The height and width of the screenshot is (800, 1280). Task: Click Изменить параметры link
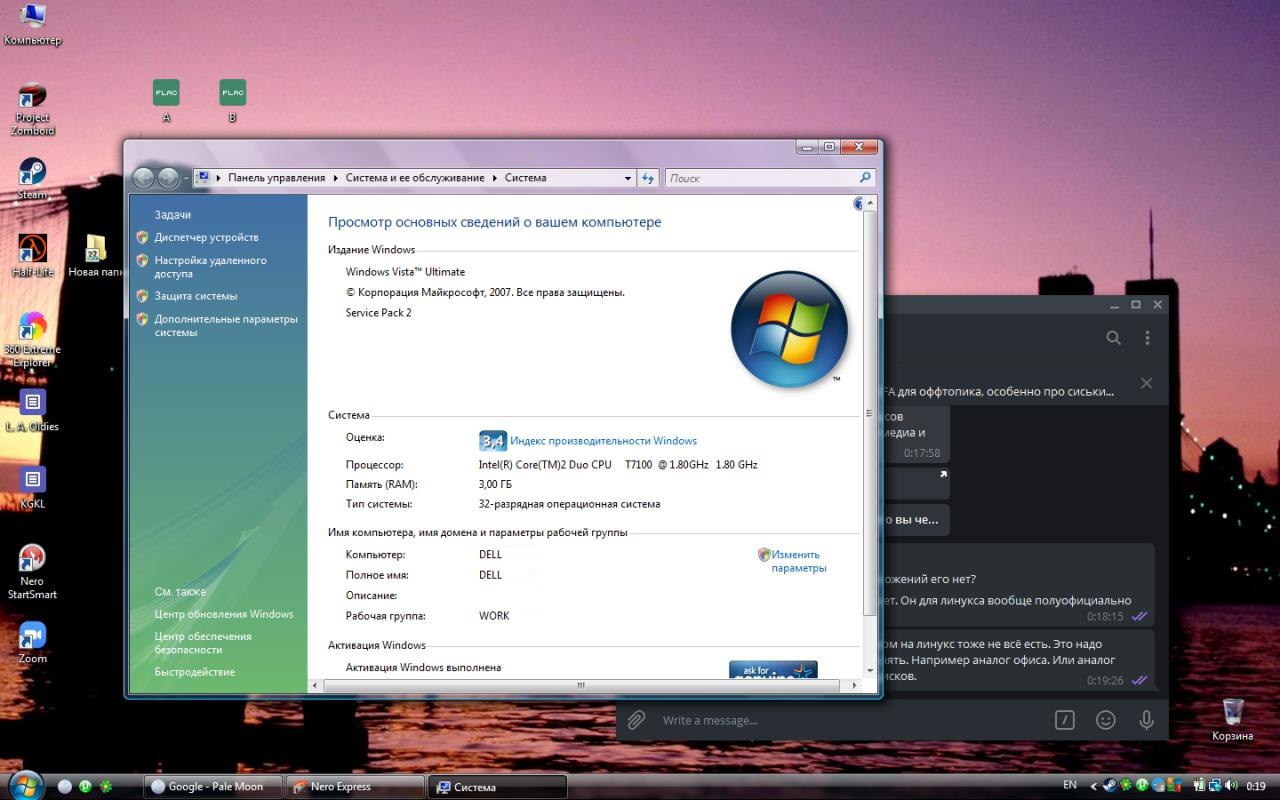pyautogui.click(x=797, y=561)
